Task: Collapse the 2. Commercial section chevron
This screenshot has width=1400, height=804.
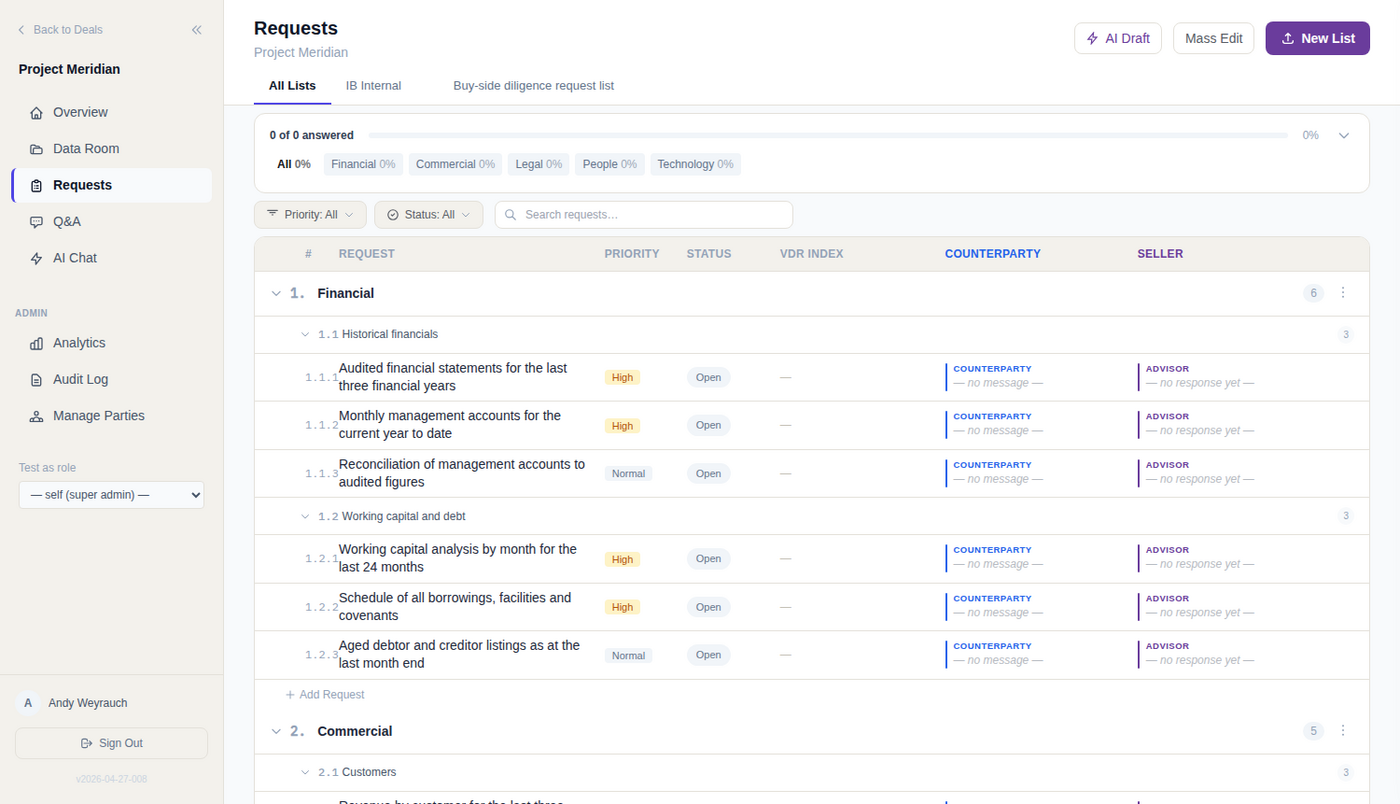Action: tap(276, 732)
